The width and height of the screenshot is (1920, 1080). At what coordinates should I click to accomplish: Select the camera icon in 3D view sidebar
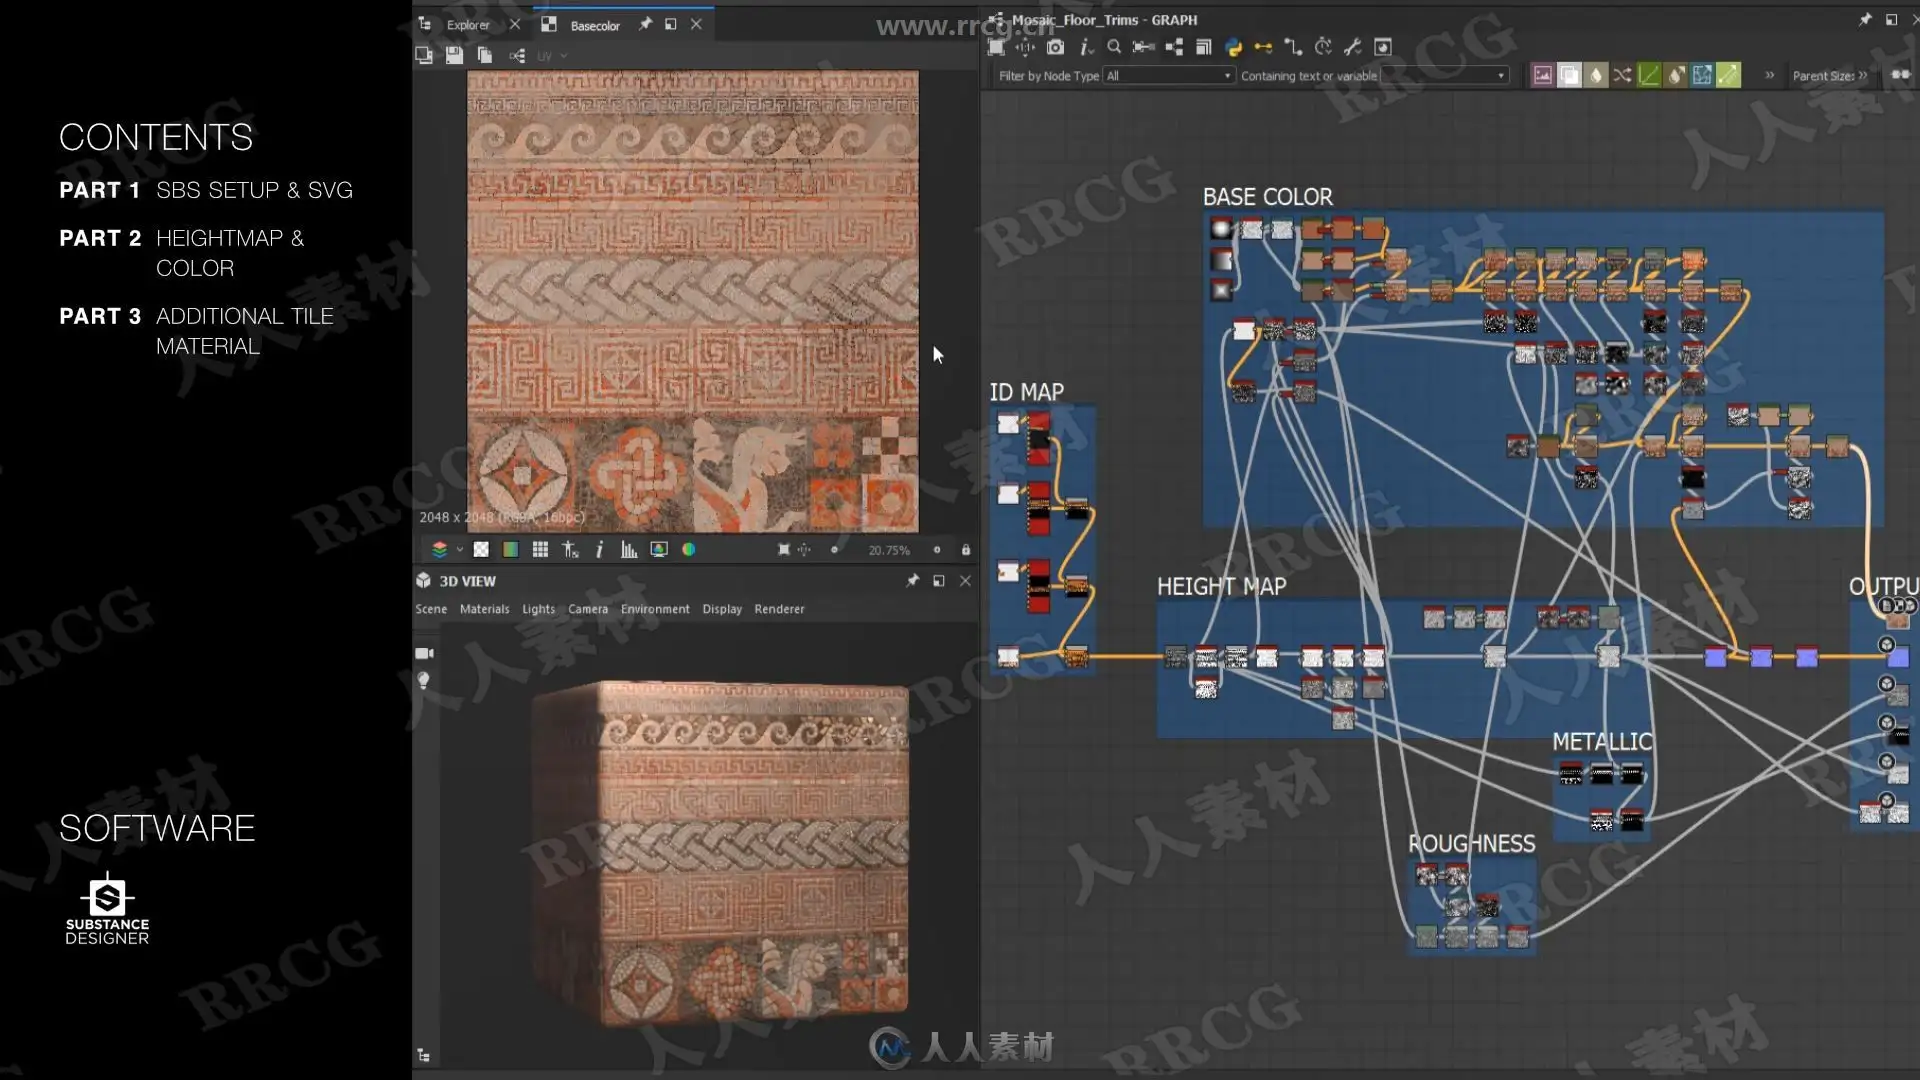pyautogui.click(x=424, y=653)
